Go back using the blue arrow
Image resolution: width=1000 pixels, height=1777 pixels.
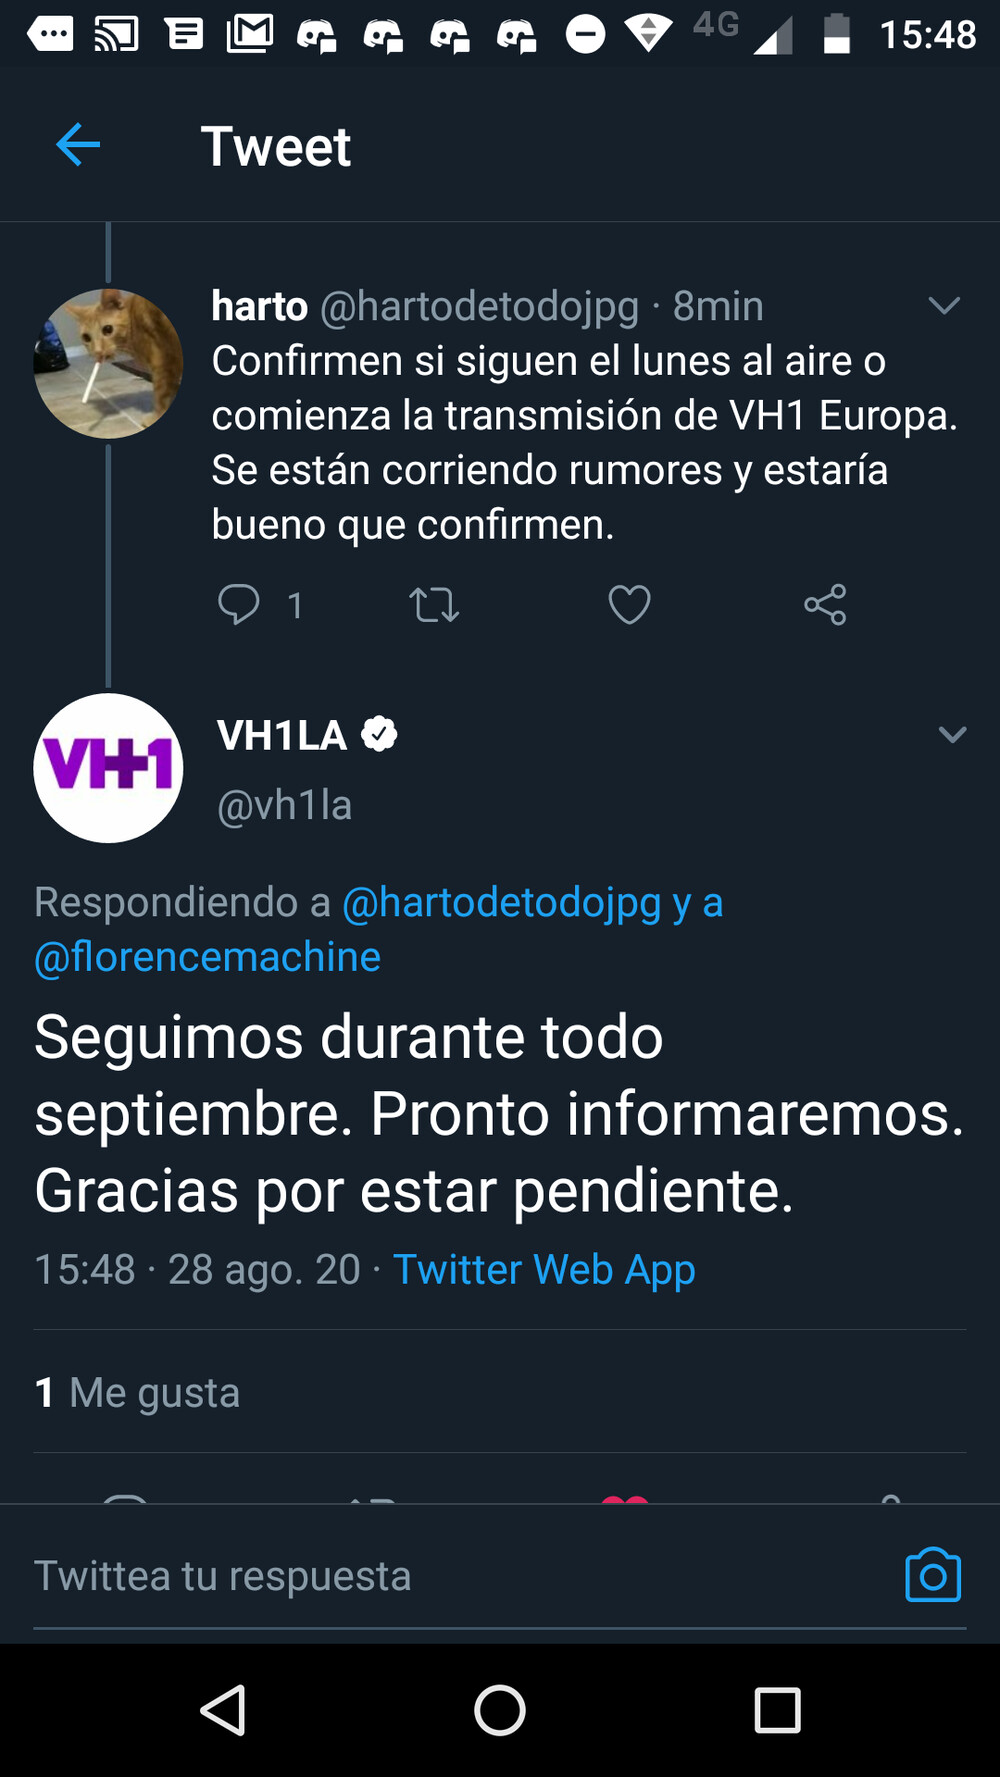coord(78,145)
